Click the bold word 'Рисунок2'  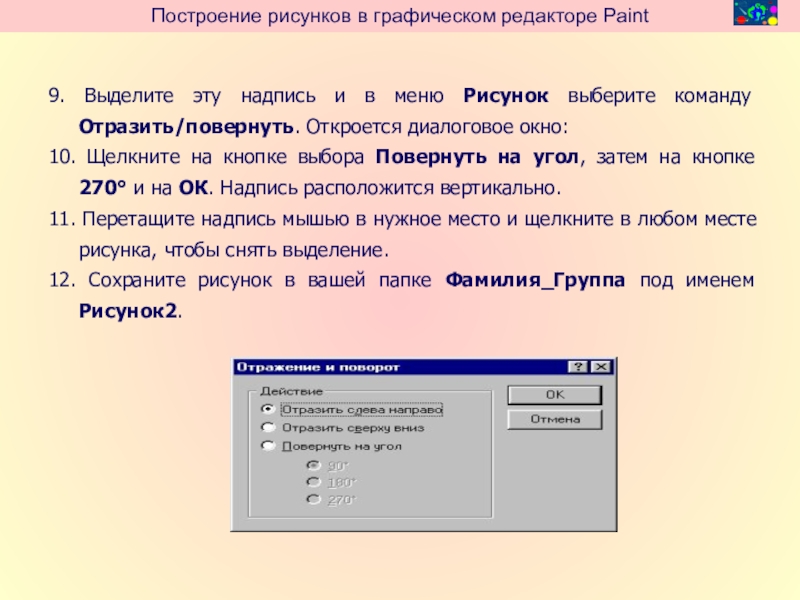[x=128, y=311]
